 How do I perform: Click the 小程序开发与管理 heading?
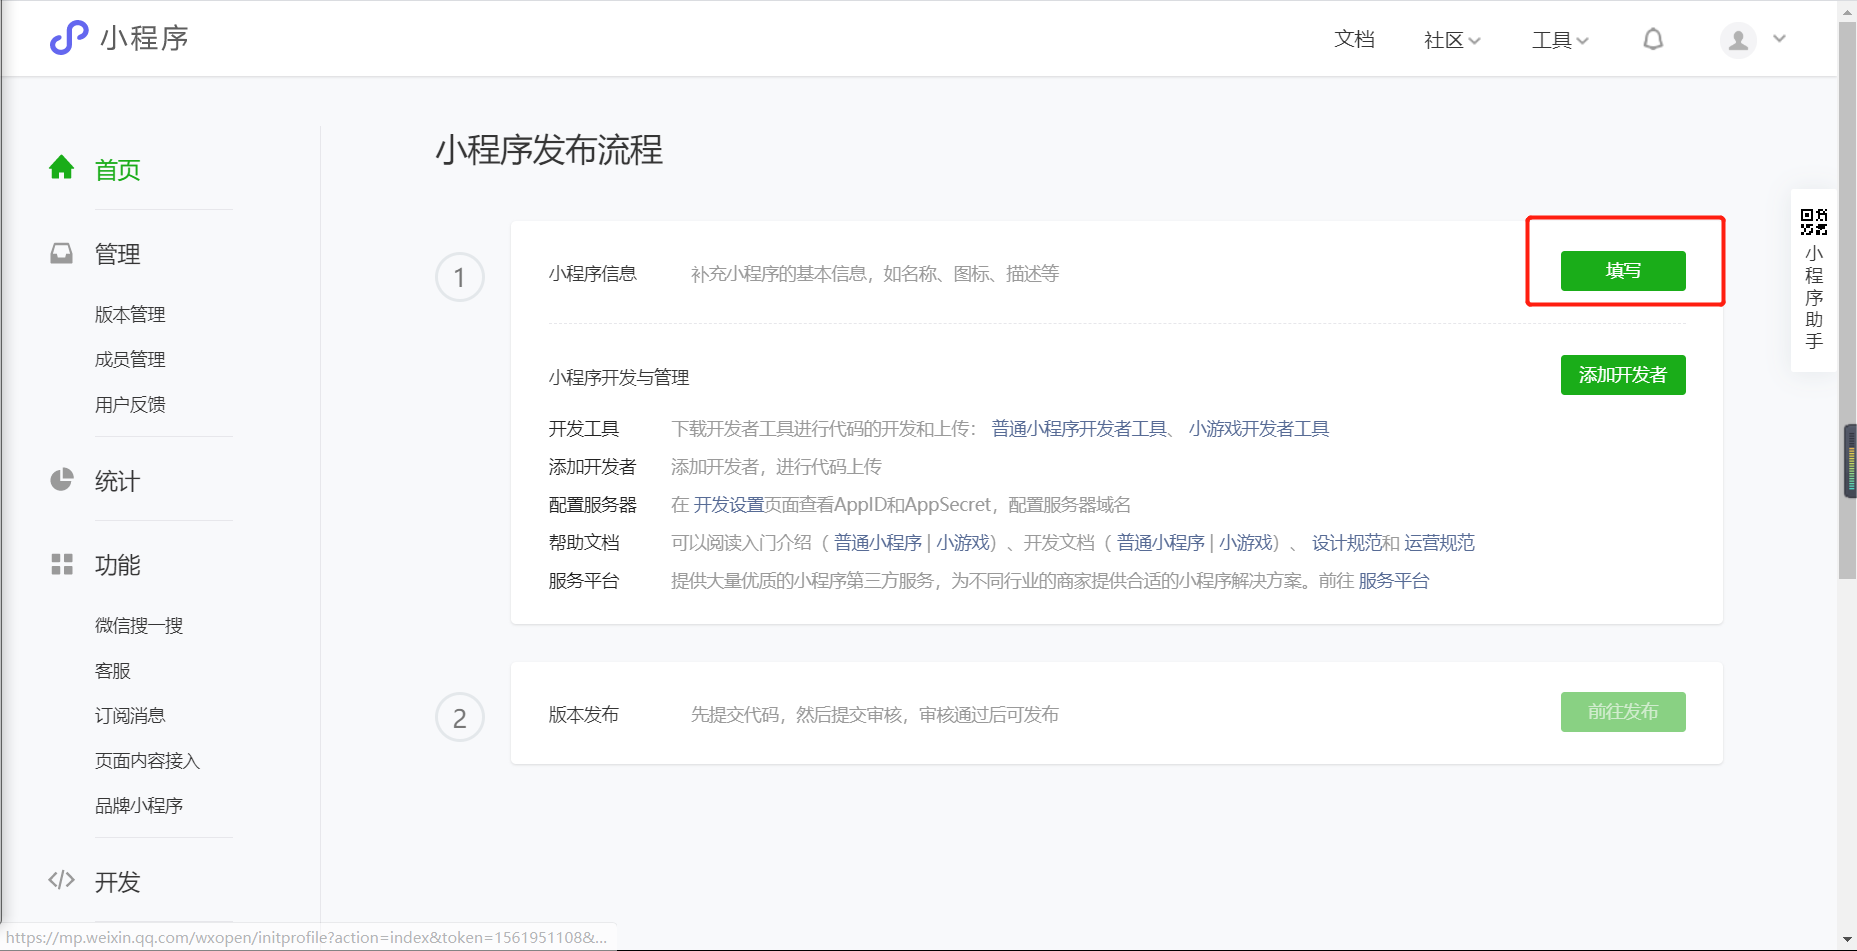tap(619, 378)
